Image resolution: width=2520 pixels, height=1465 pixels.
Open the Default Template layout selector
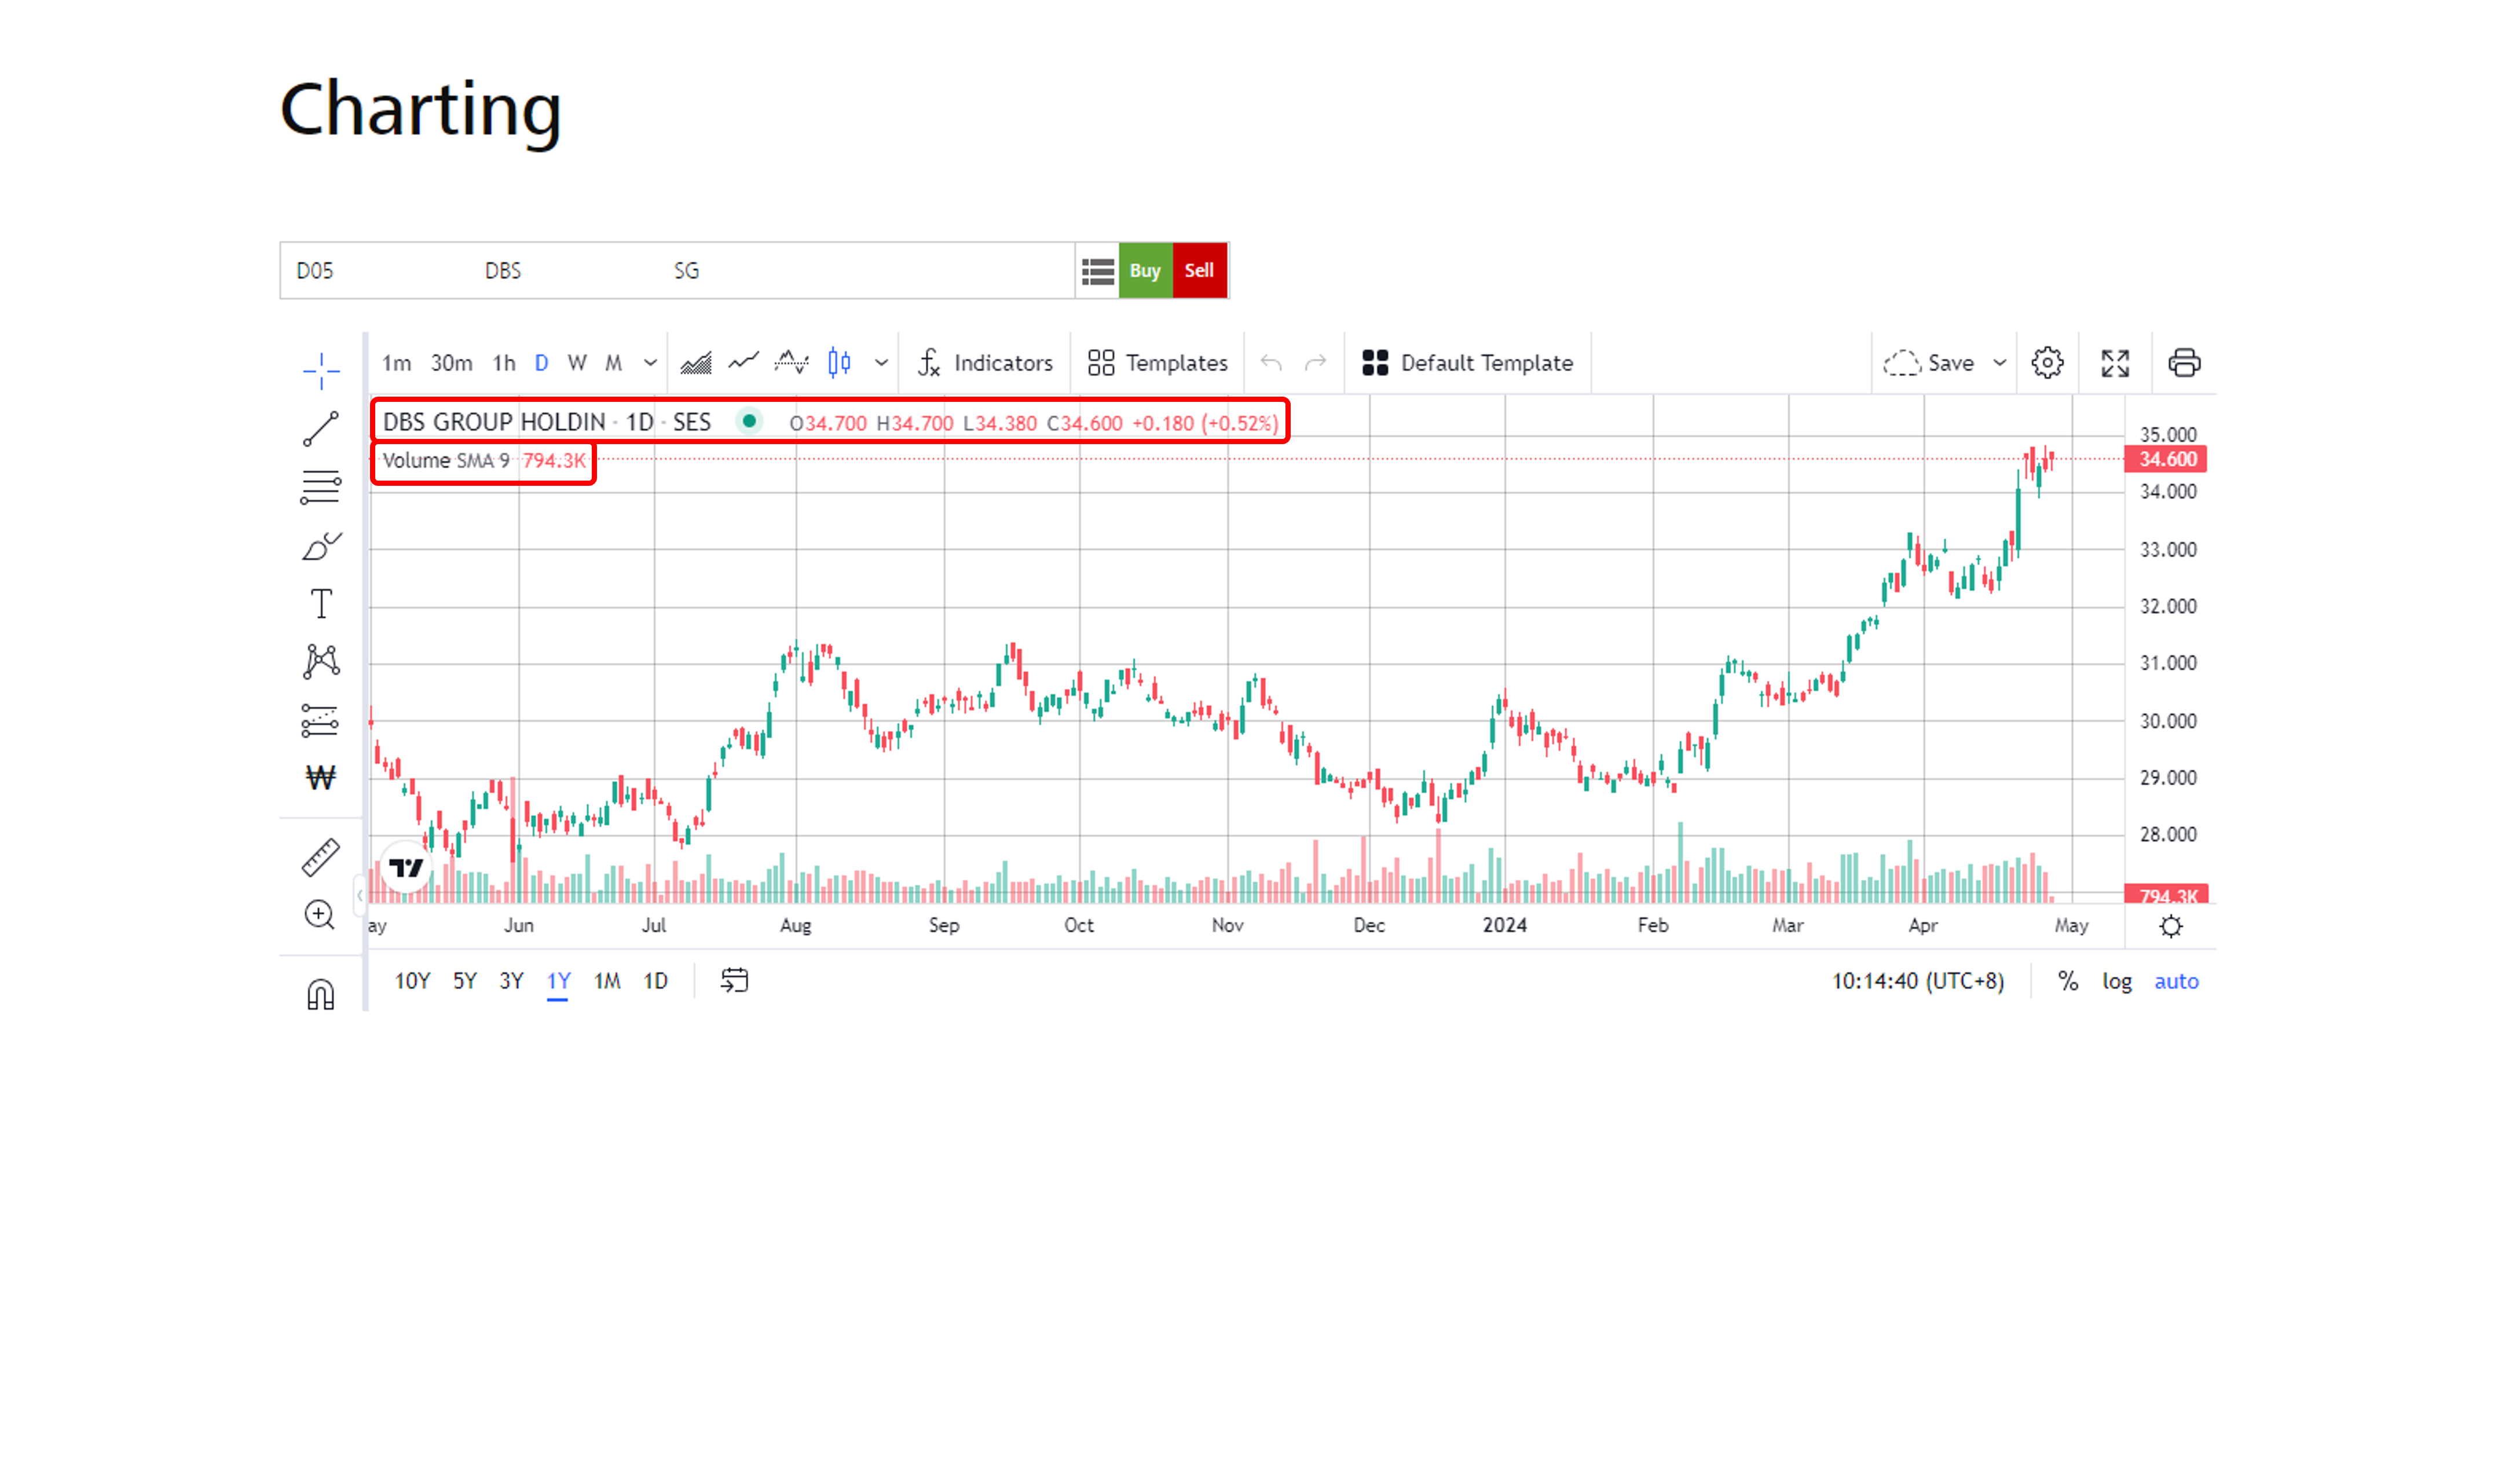pyautogui.click(x=1468, y=363)
